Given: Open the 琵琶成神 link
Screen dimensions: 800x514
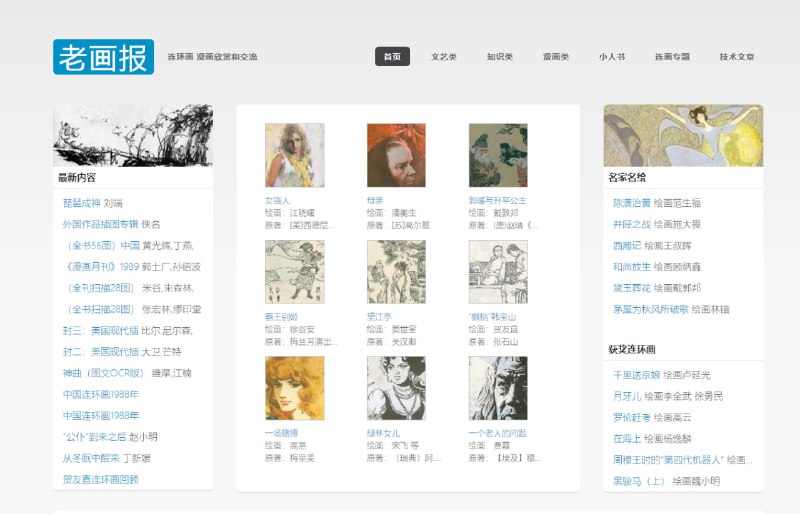Looking at the screenshot, I should point(82,203).
